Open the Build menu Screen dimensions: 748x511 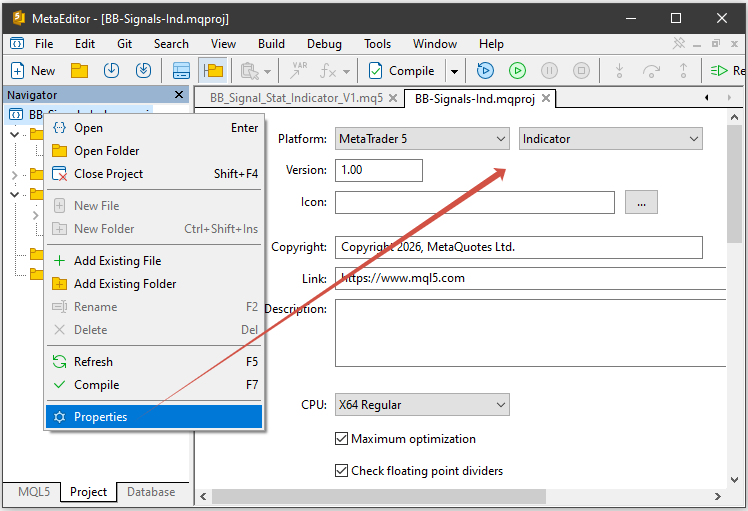click(x=271, y=44)
